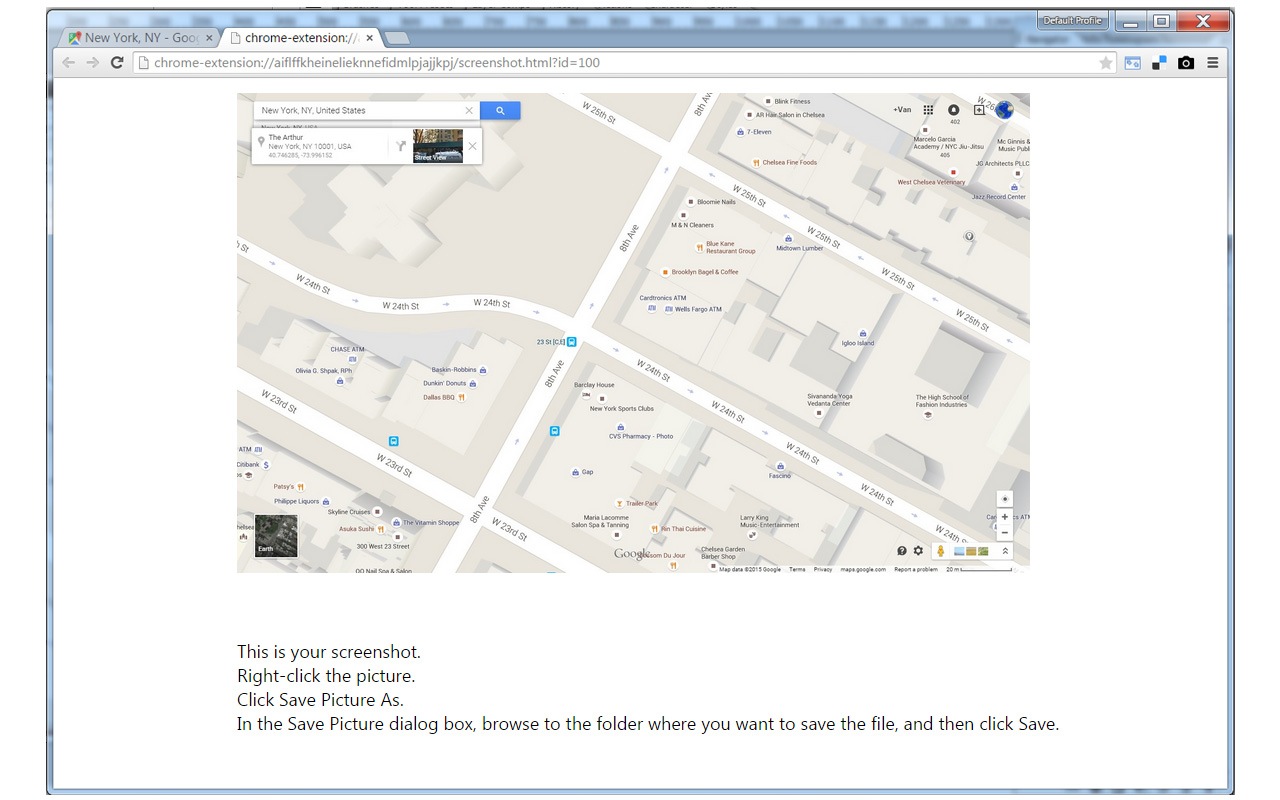This screenshot has height=800, width=1280.
Task: Click the blue and black checkered extension icon
Action: (x=1159, y=63)
